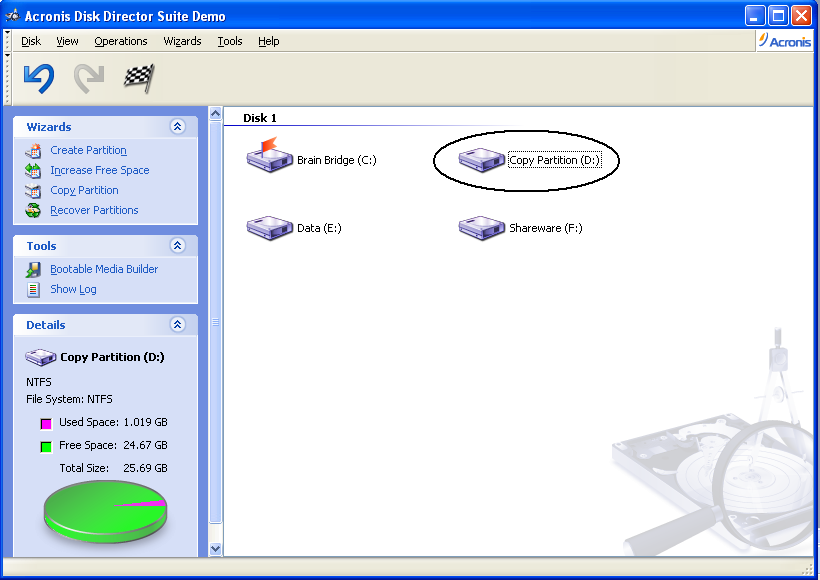Click the Copy Partition (D:) Details heading
This screenshot has height=580, width=820.
112,357
